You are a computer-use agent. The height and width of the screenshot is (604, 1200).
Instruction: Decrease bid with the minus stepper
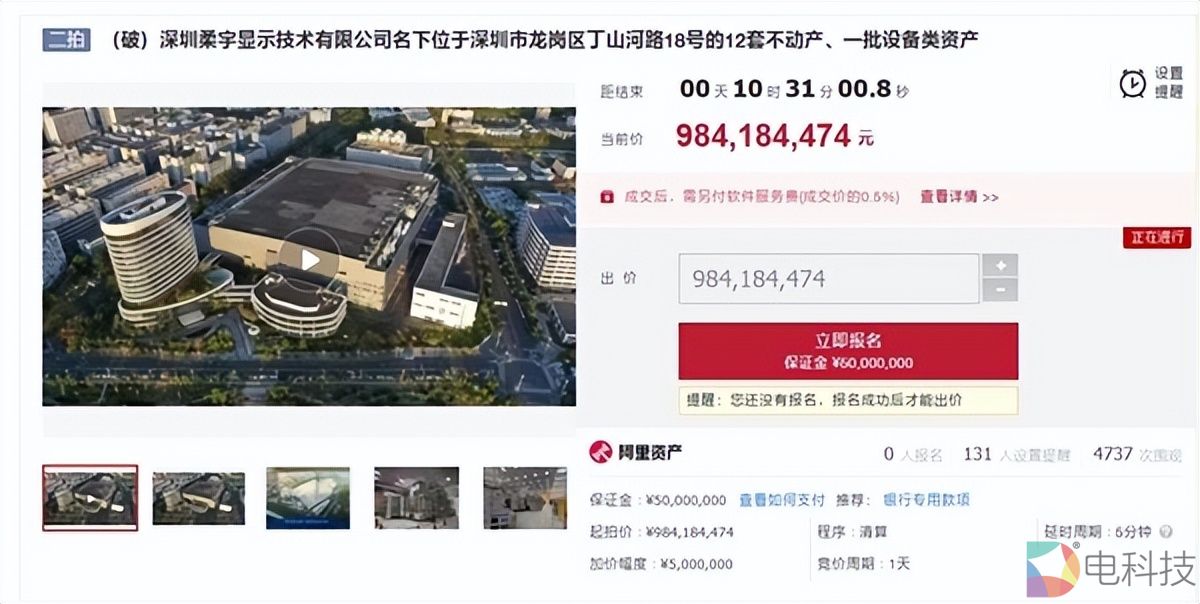[x=1000, y=290]
